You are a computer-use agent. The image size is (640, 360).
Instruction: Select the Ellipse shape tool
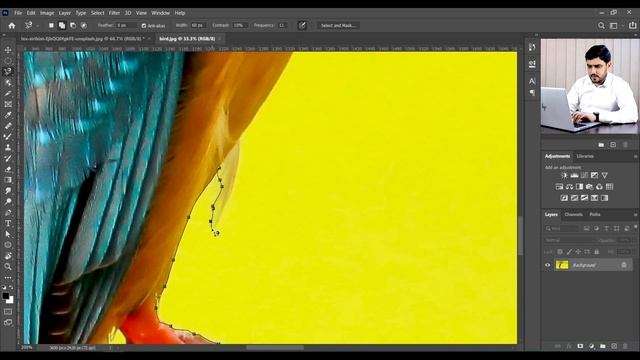(x=8, y=245)
